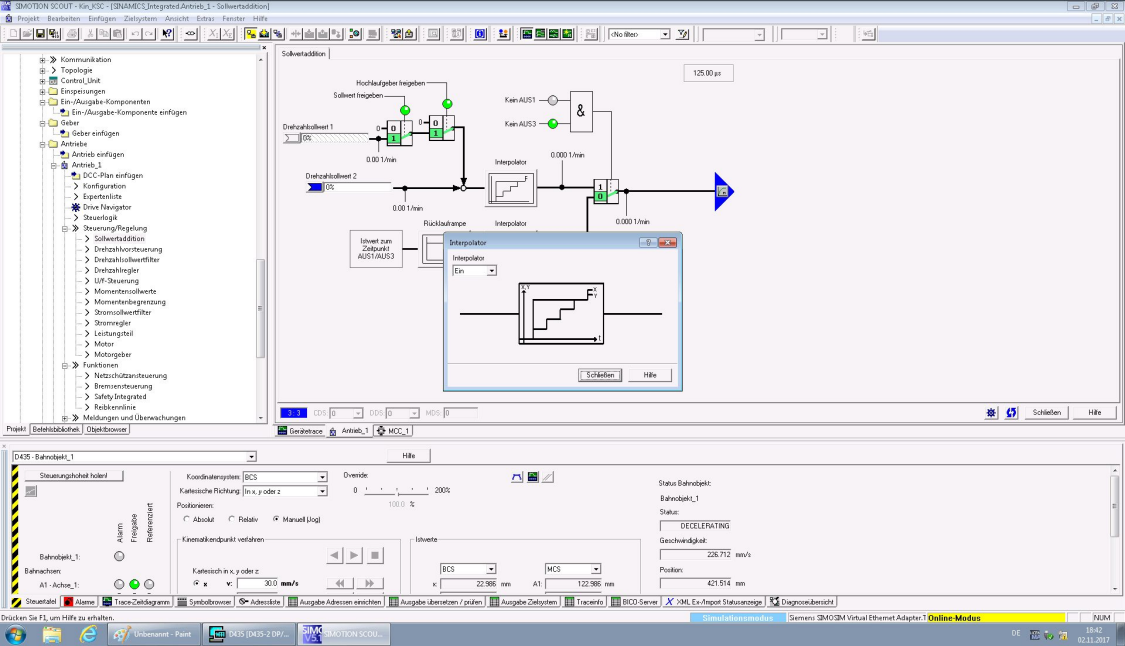Click the Windows Start button
Viewport: 1125px width, 646px height.
(15, 634)
